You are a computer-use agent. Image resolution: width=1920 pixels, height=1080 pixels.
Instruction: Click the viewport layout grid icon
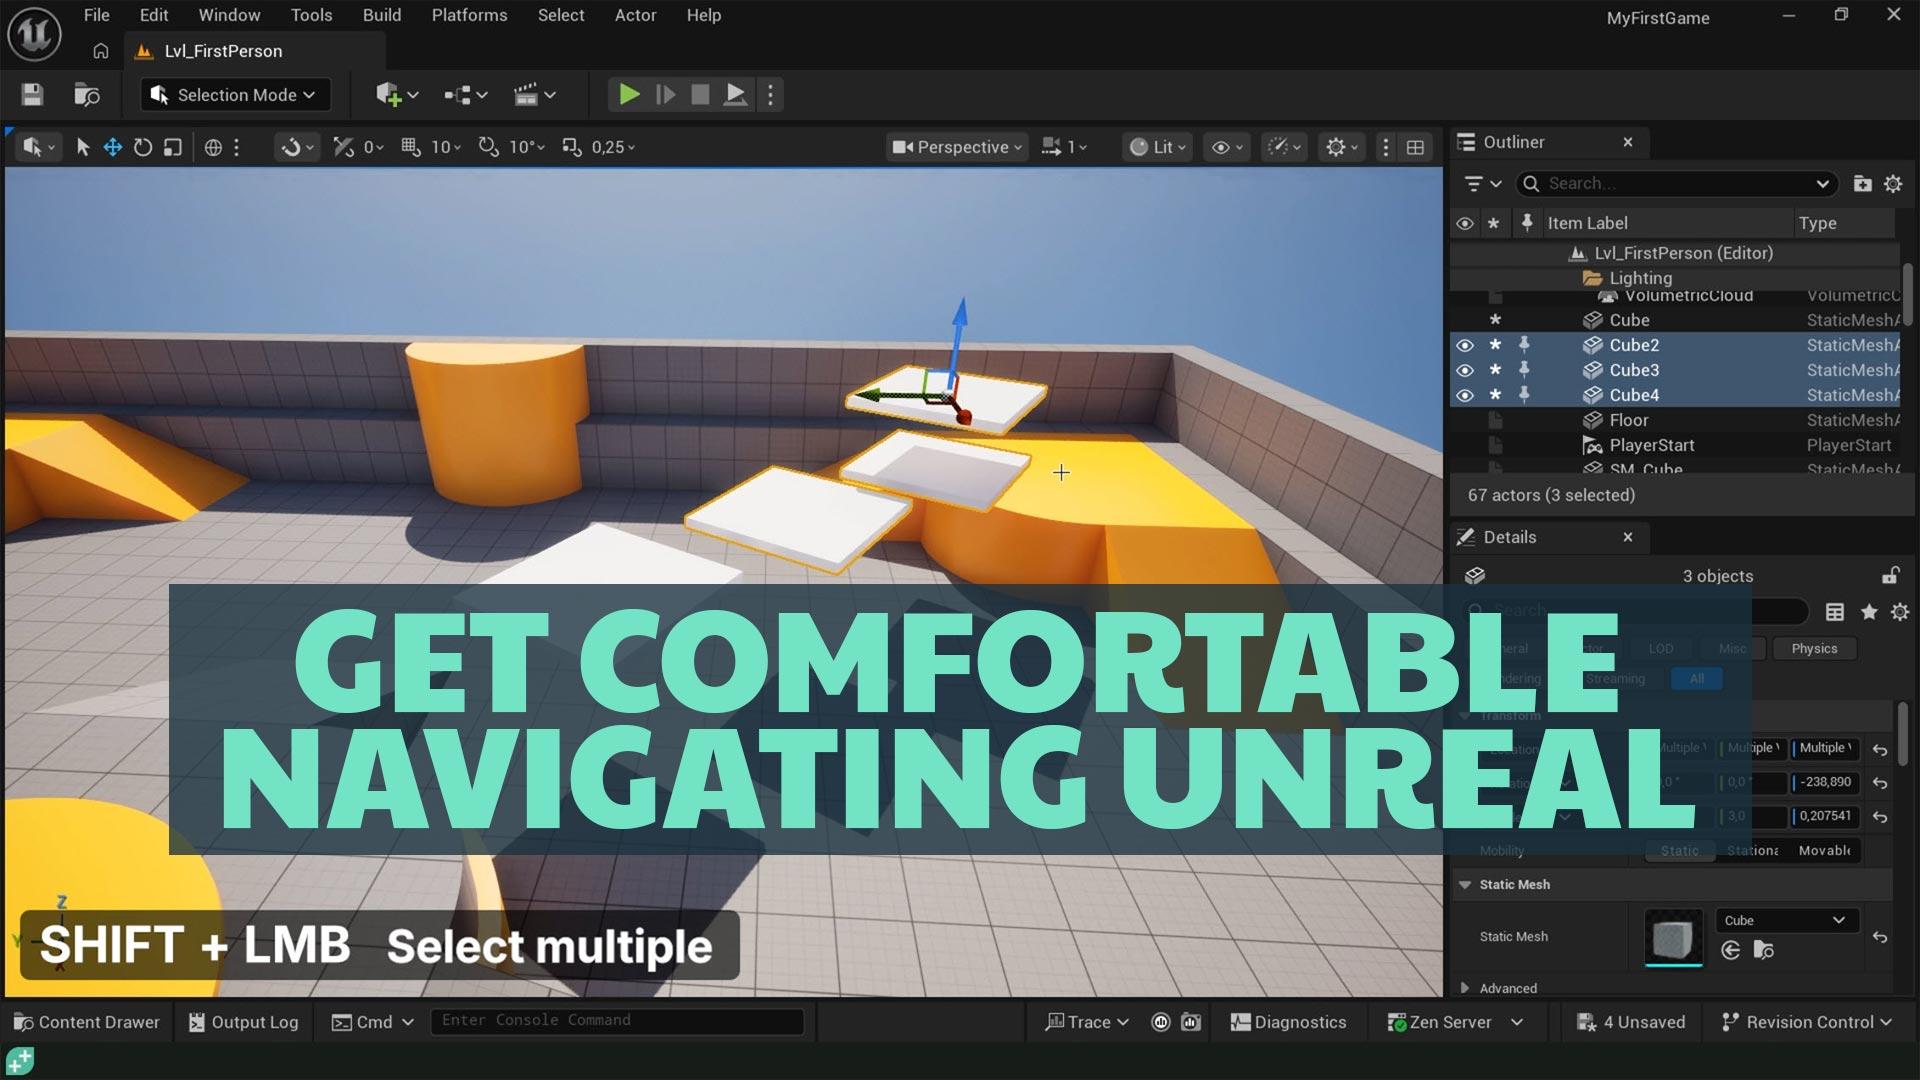pos(1415,147)
